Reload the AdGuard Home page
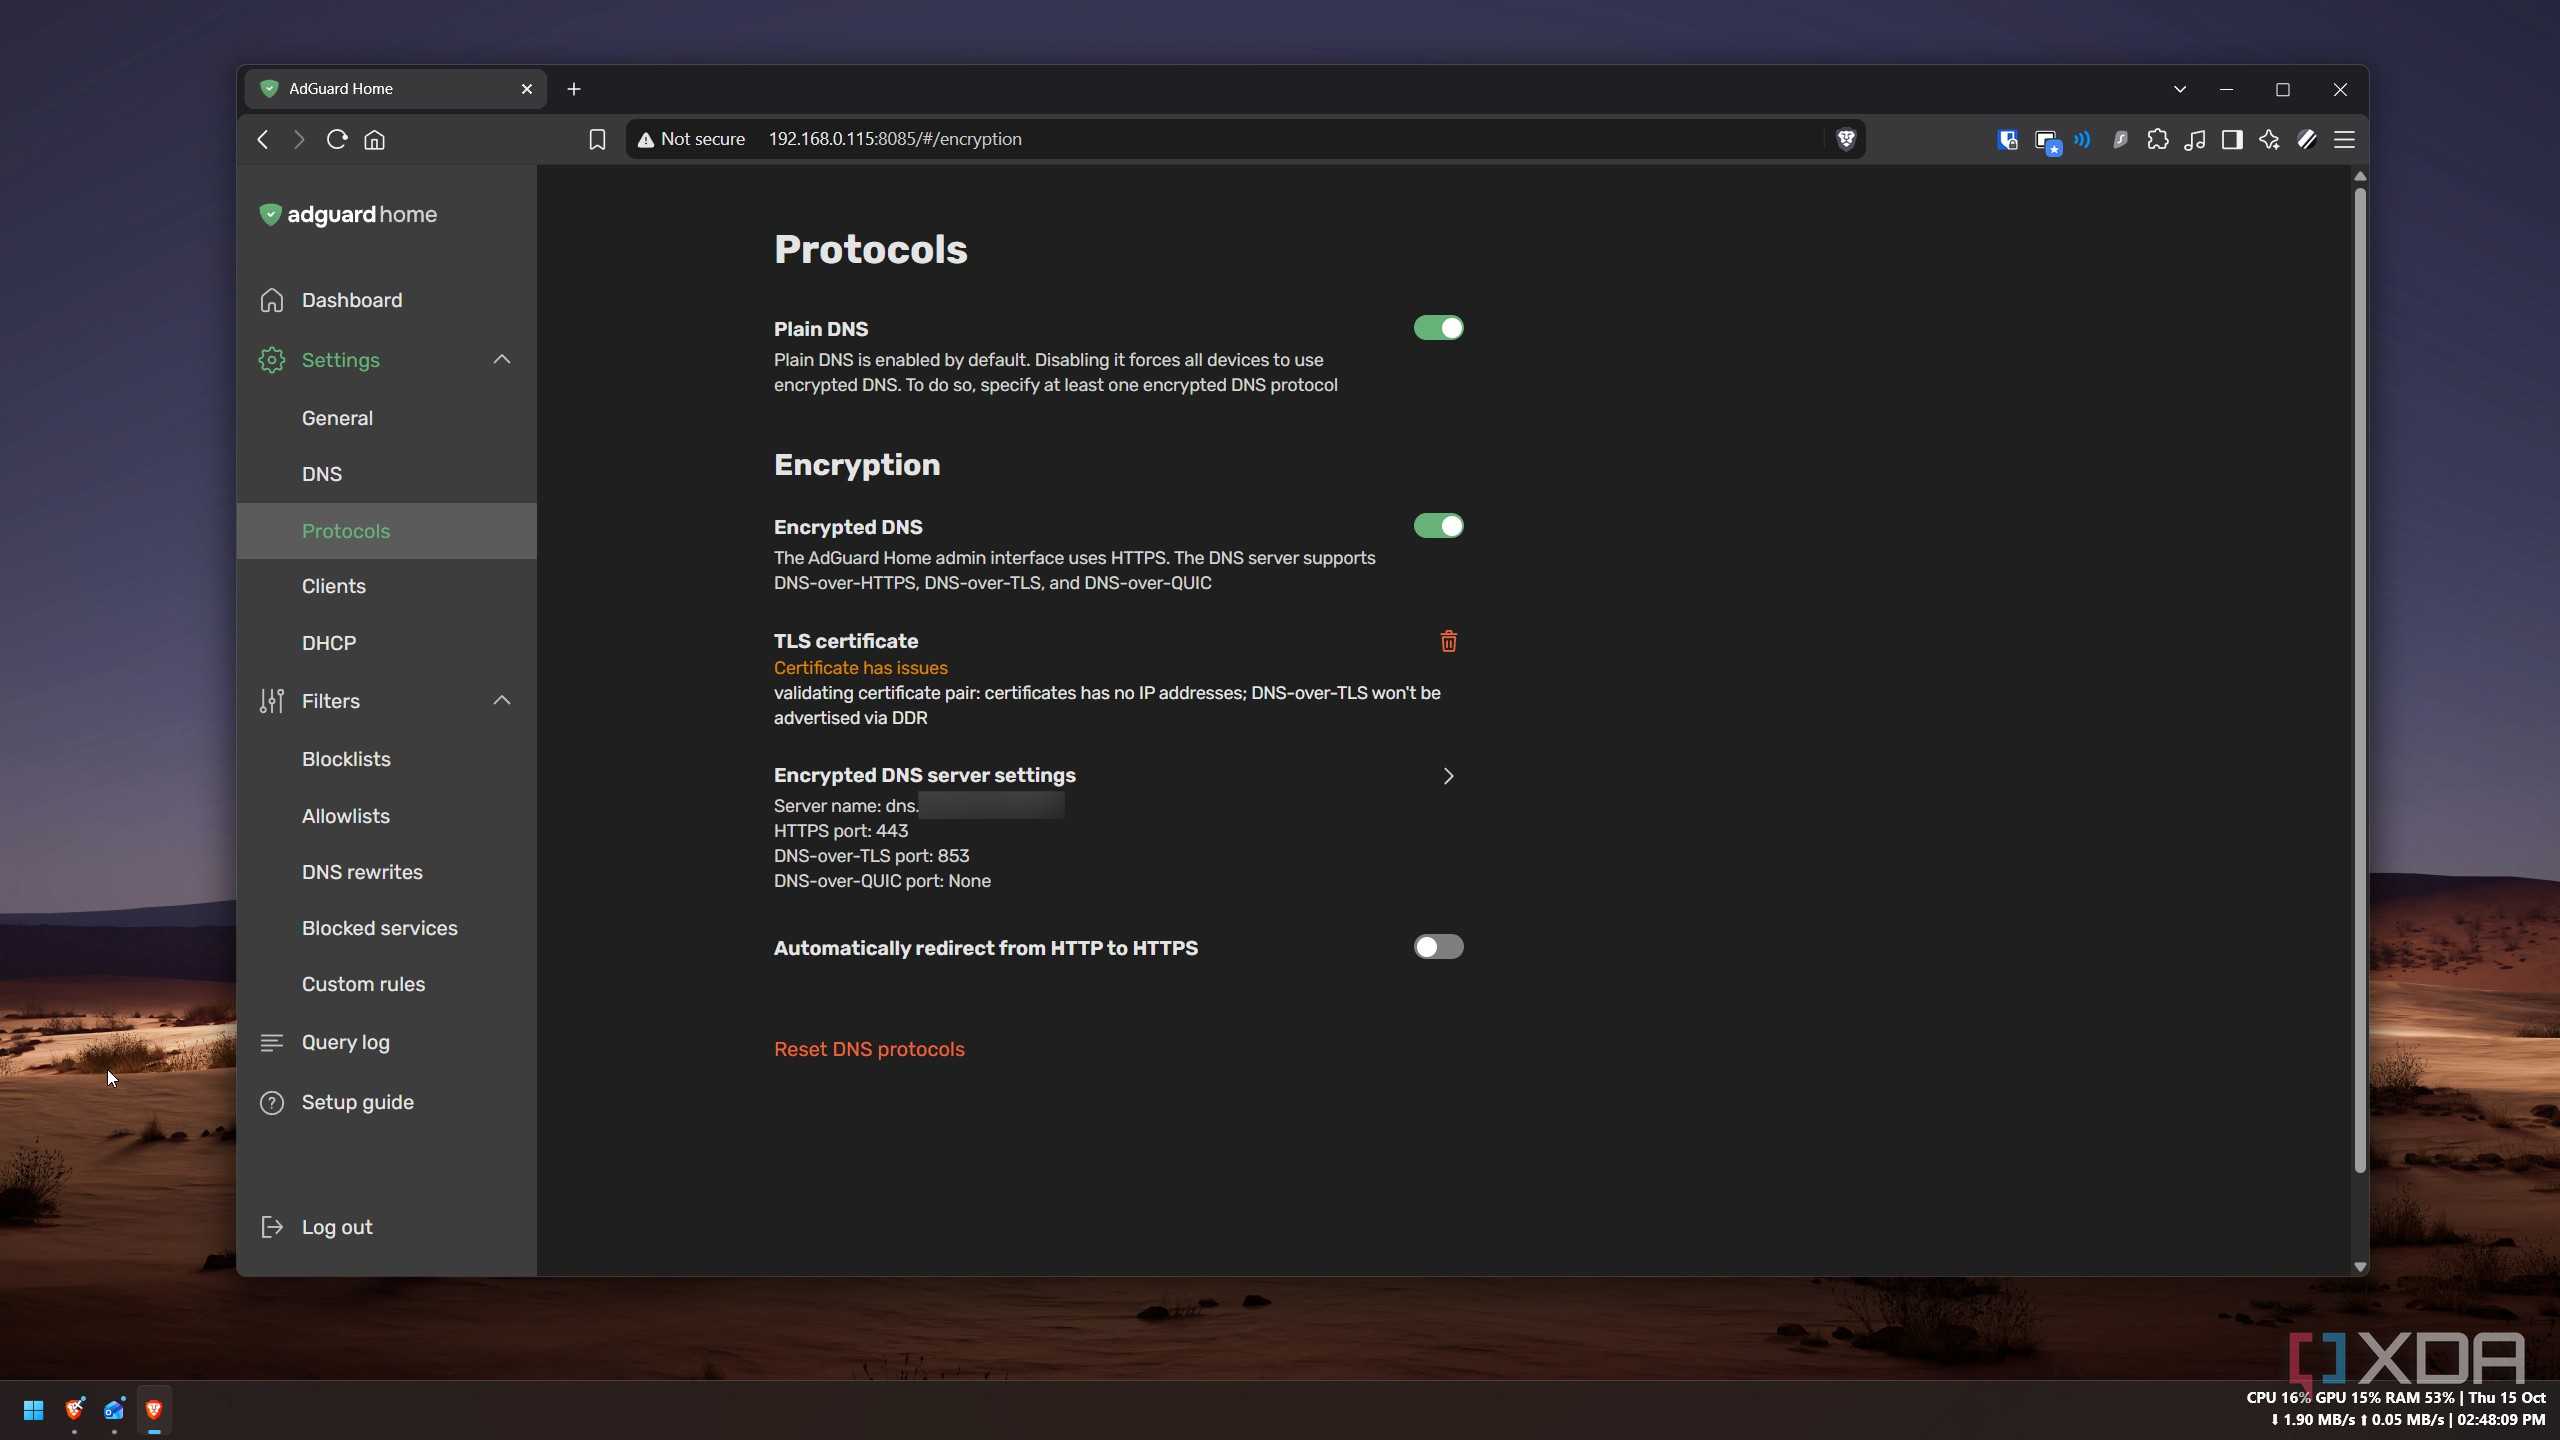Image resolution: width=2560 pixels, height=1440 pixels. click(337, 139)
